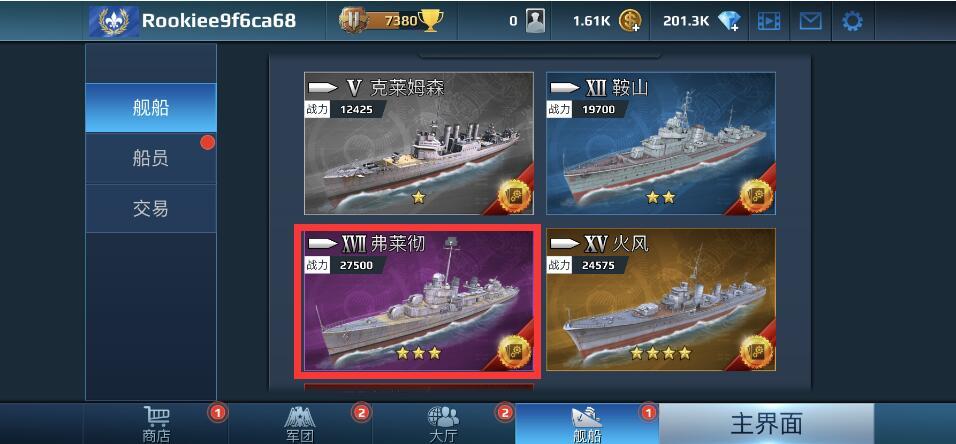Open the mail envelope icon
This screenshot has width=956, height=444.
810,22
